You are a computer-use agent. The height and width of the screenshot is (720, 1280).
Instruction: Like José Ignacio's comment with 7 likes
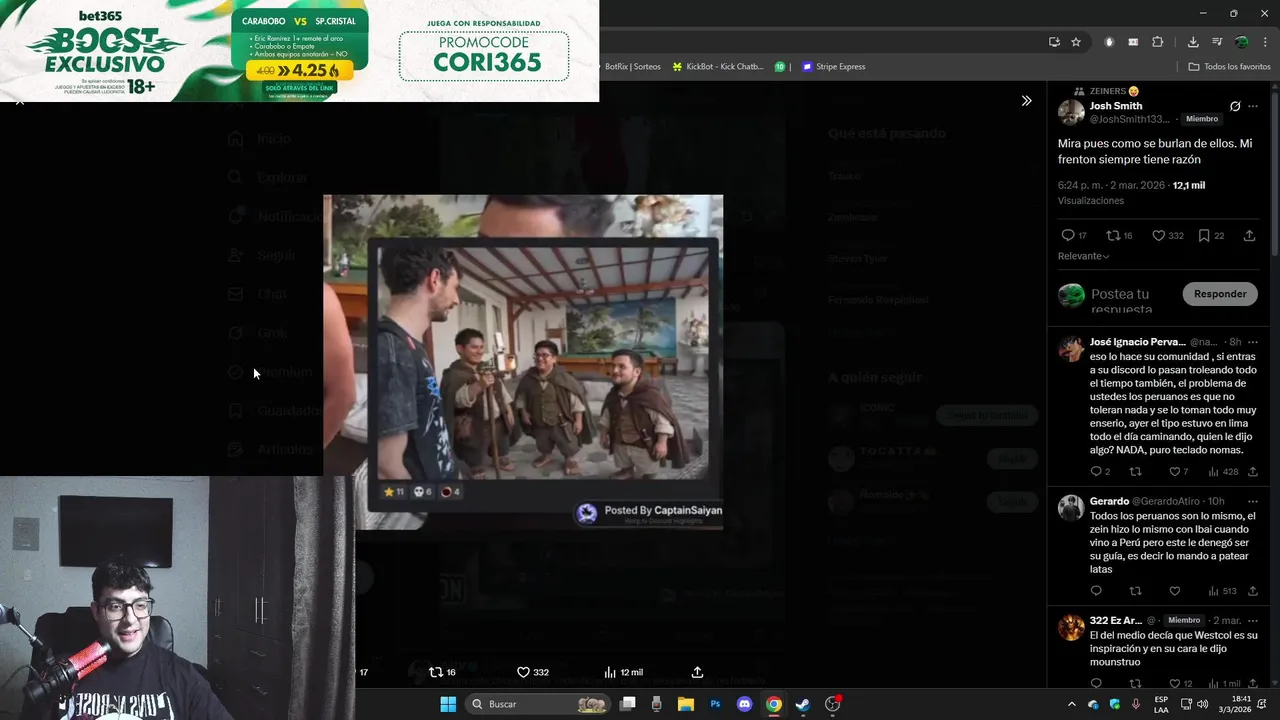pyautogui.click(x=1179, y=471)
